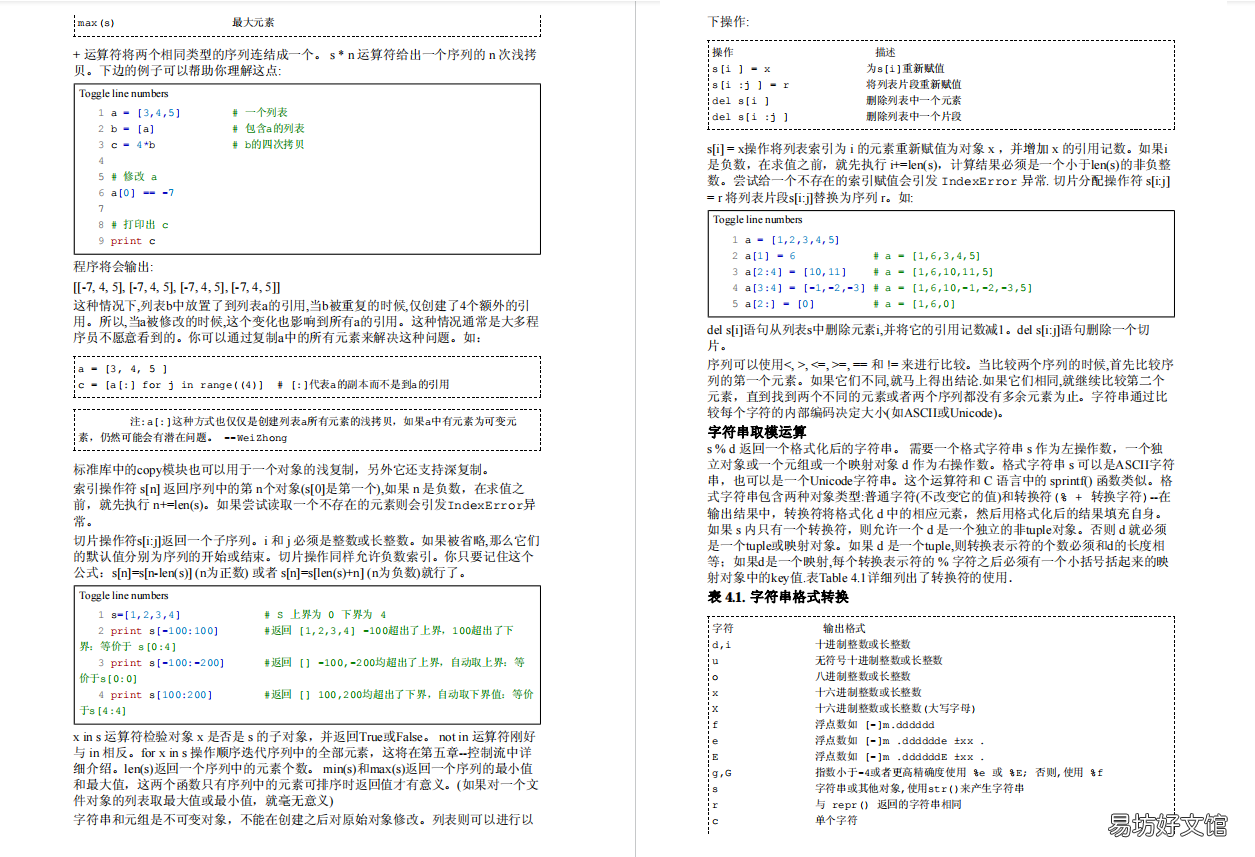Click the description '单个字符'

click(836, 820)
